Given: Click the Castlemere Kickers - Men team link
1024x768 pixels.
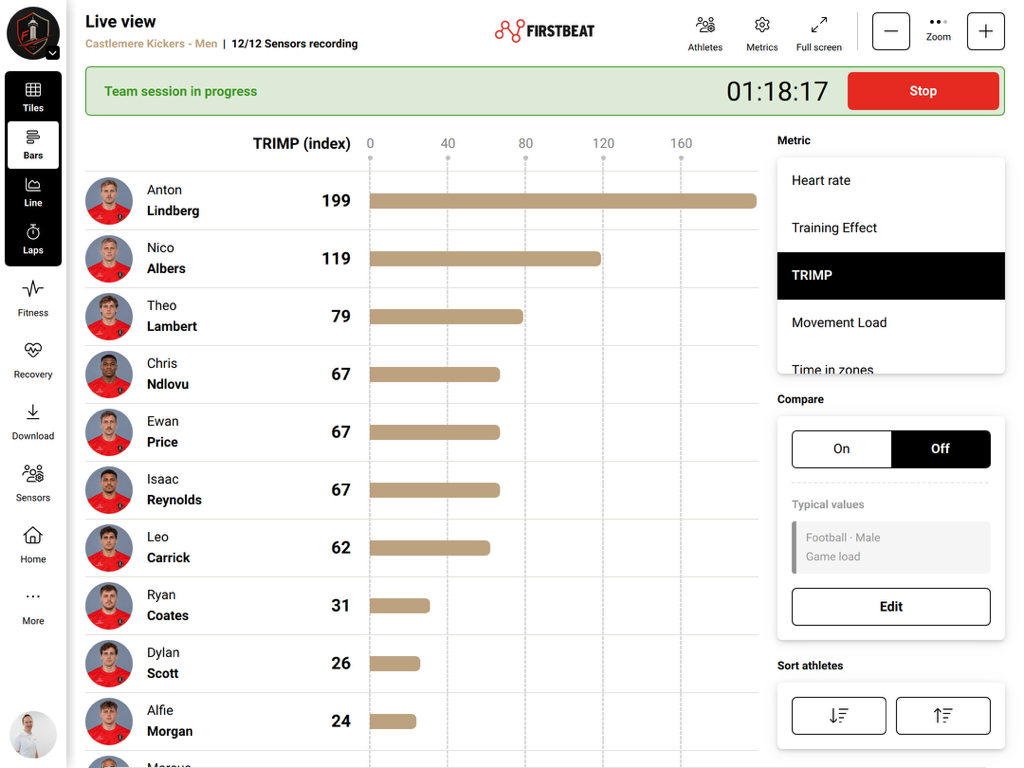Looking at the screenshot, I should [x=151, y=44].
